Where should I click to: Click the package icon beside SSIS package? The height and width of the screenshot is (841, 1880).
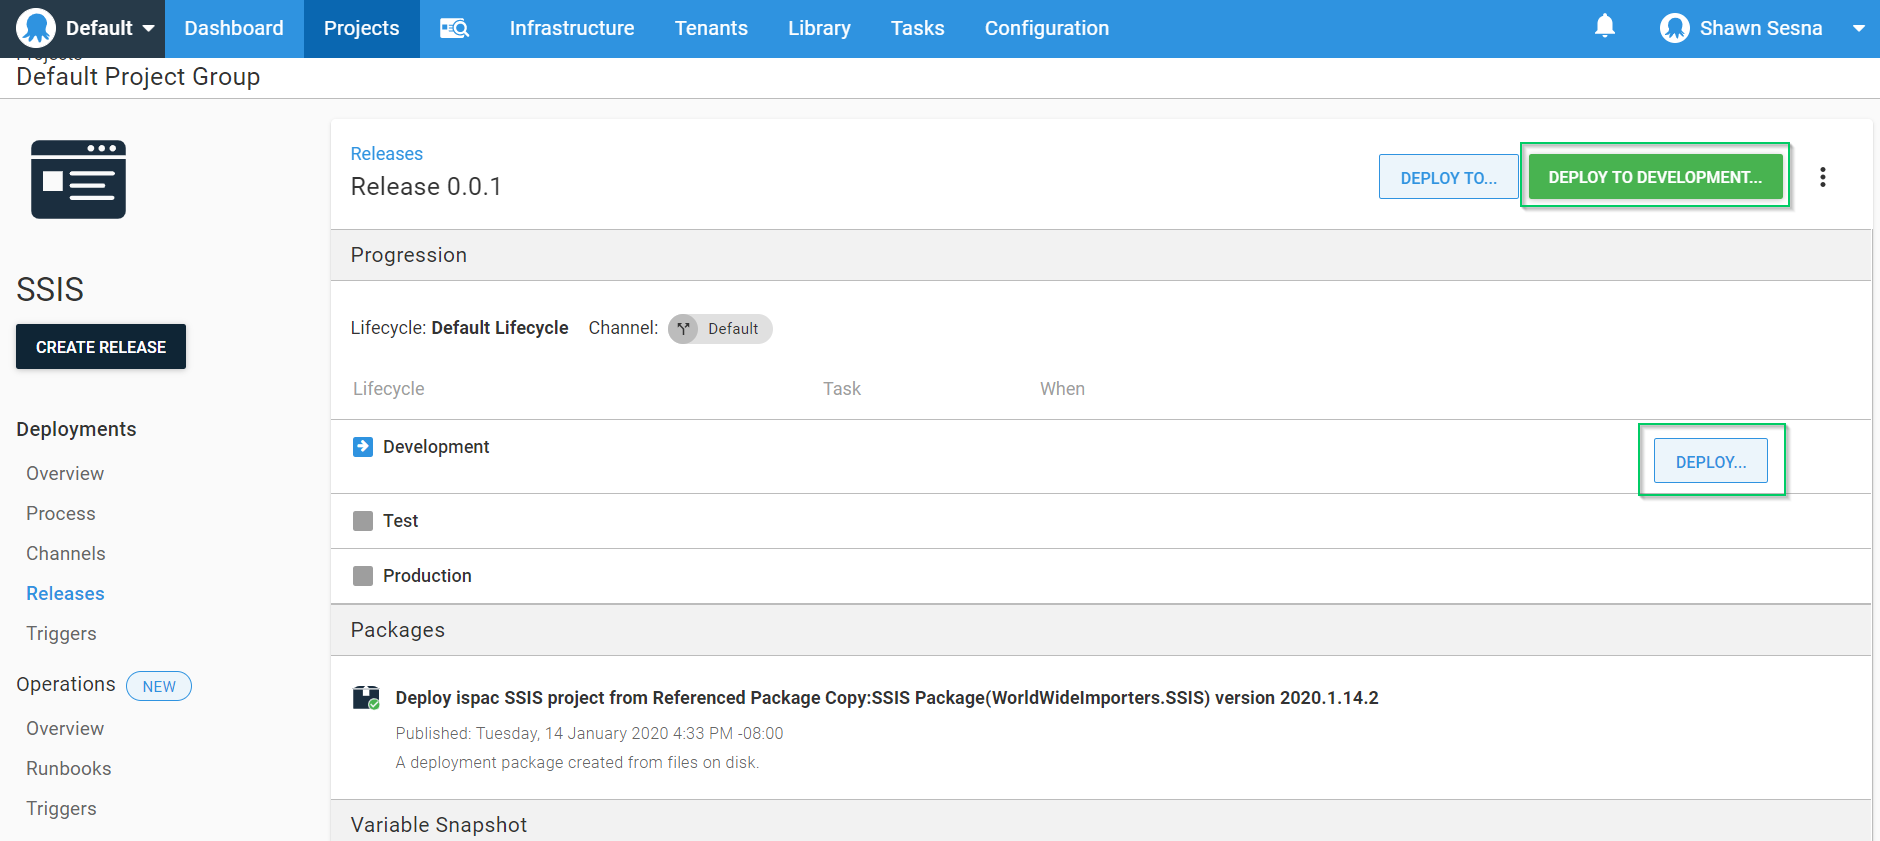[x=366, y=698]
